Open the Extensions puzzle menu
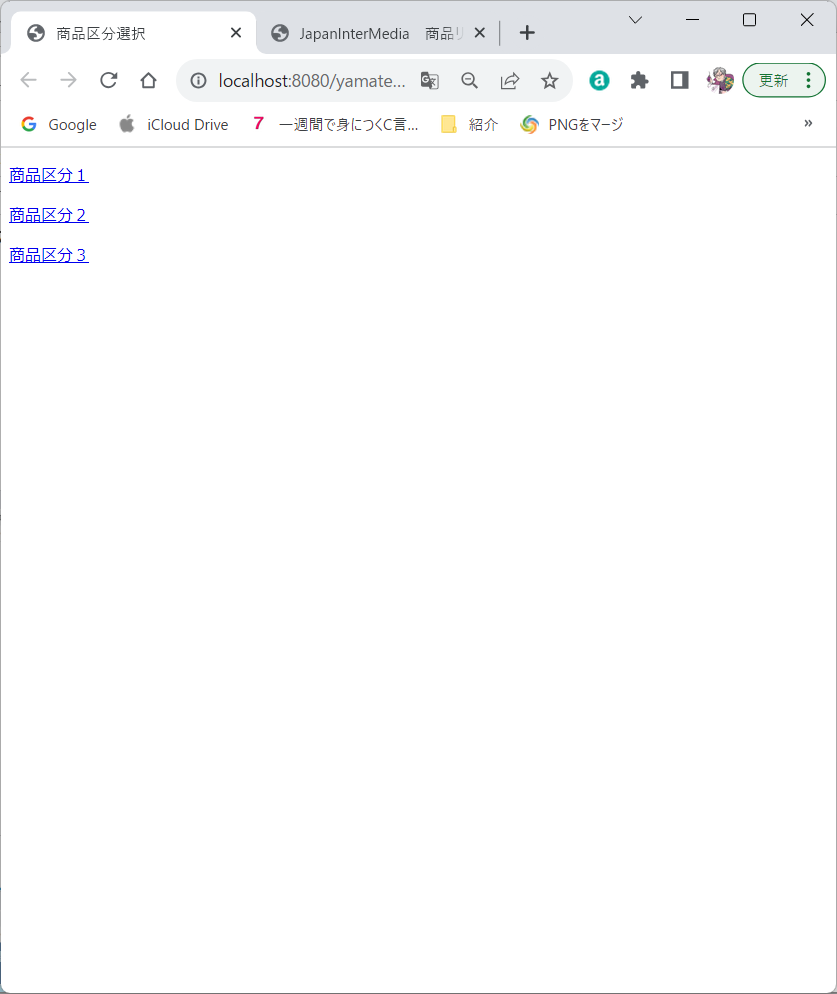The image size is (837, 994). [x=639, y=81]
